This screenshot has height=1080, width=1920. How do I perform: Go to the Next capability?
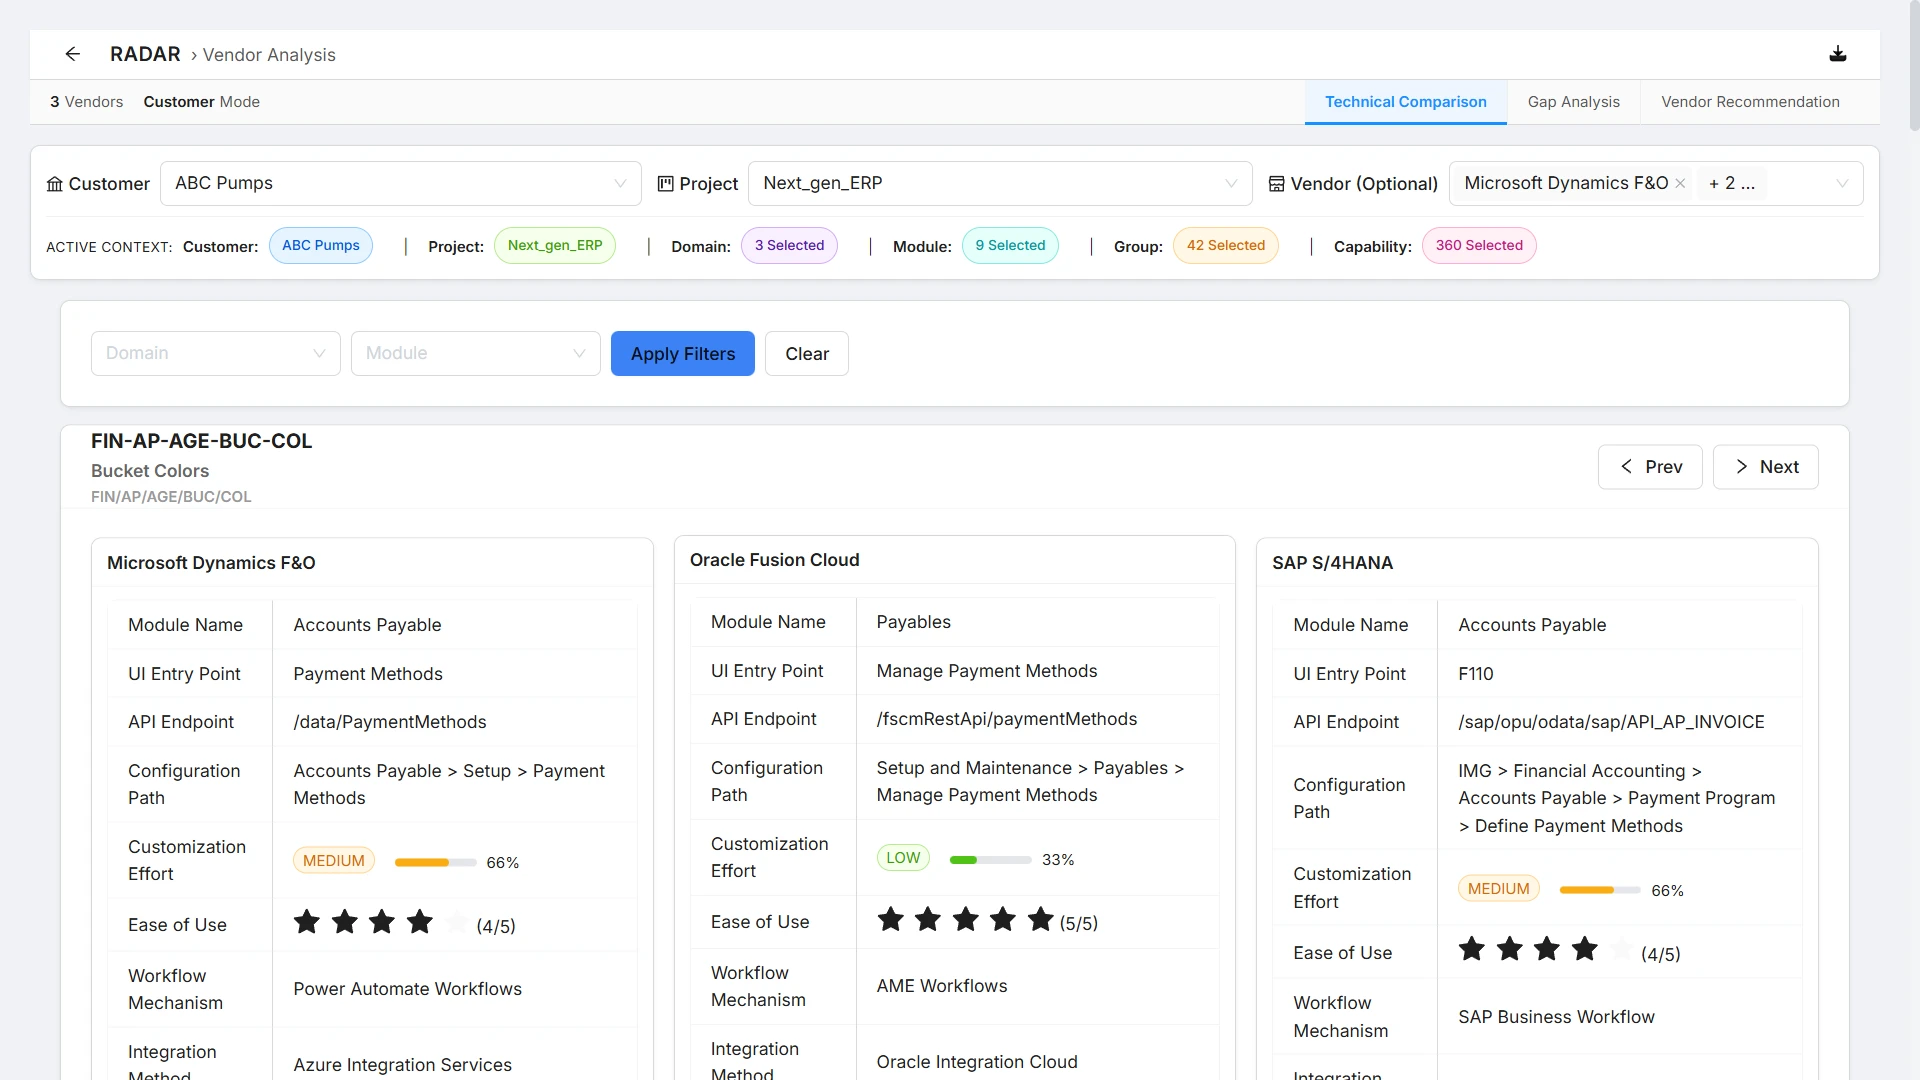click(1766, 467)
